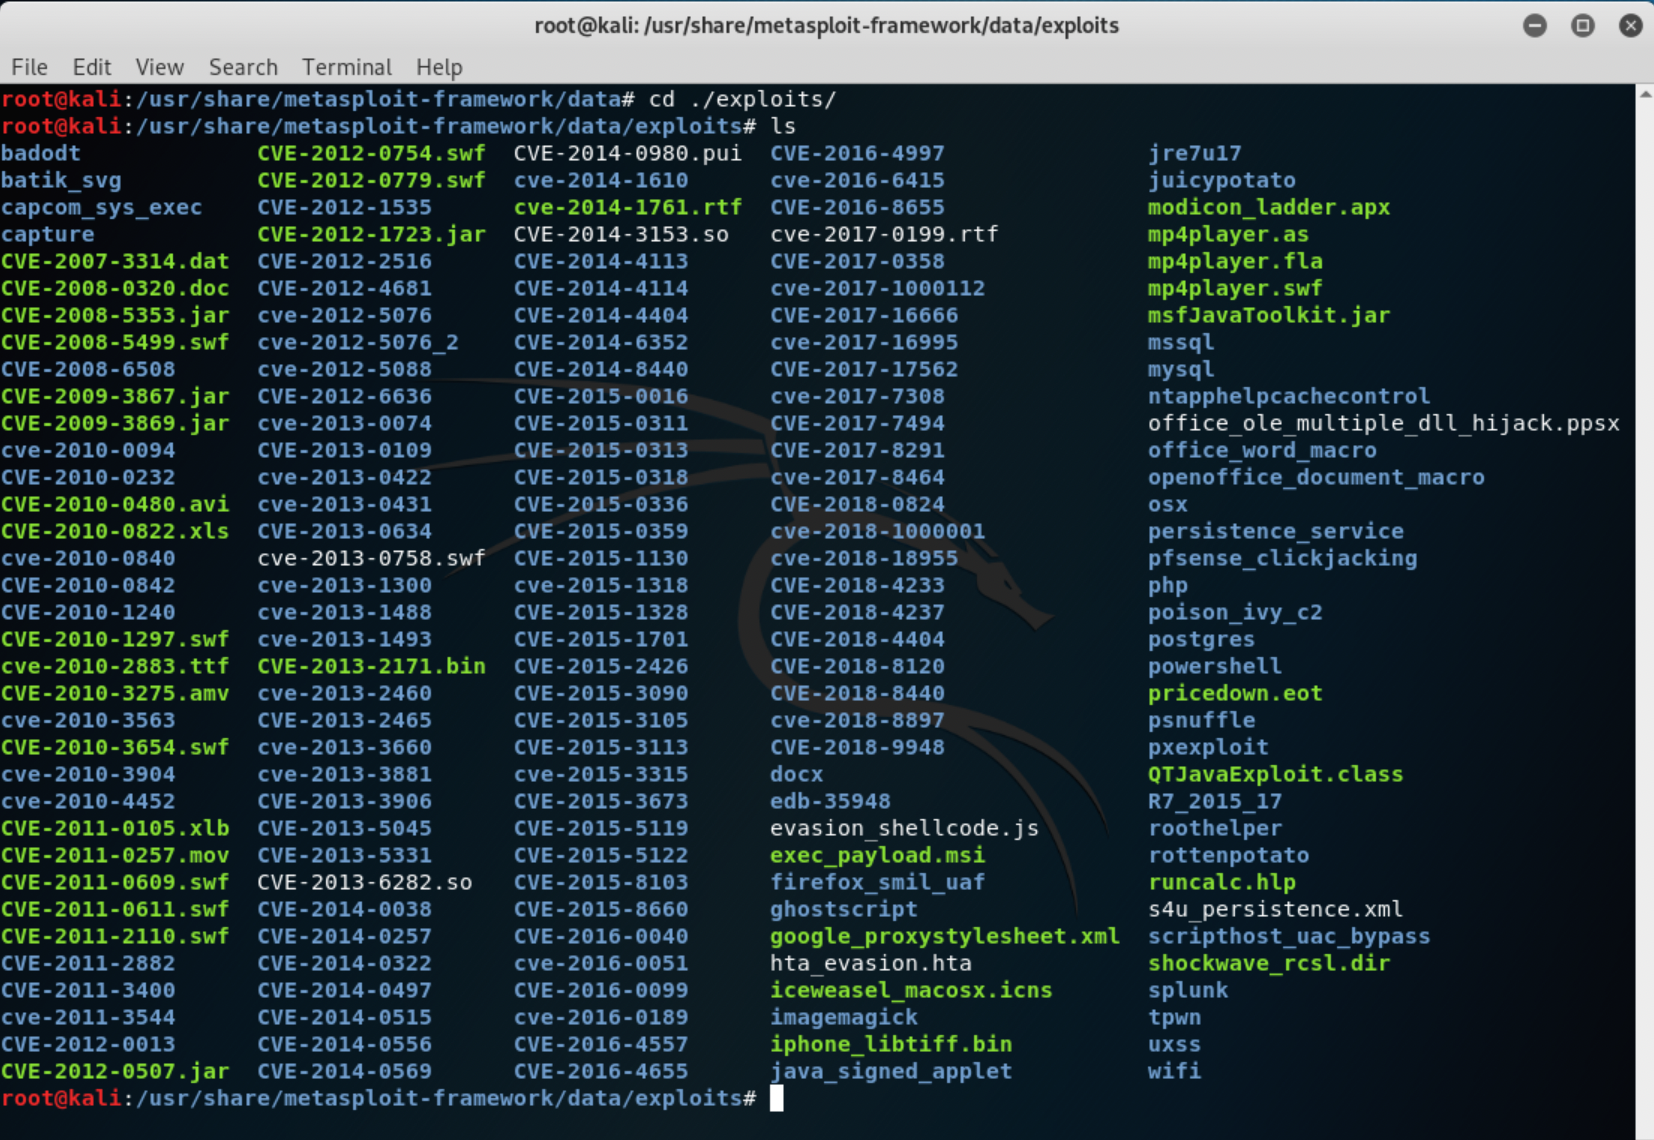The height and width of the screenshot is (1140, 1654).
Task: Click the file 'CVE-2011-0257.mov'
Action: pyautogui.click(x=115, y=855)
